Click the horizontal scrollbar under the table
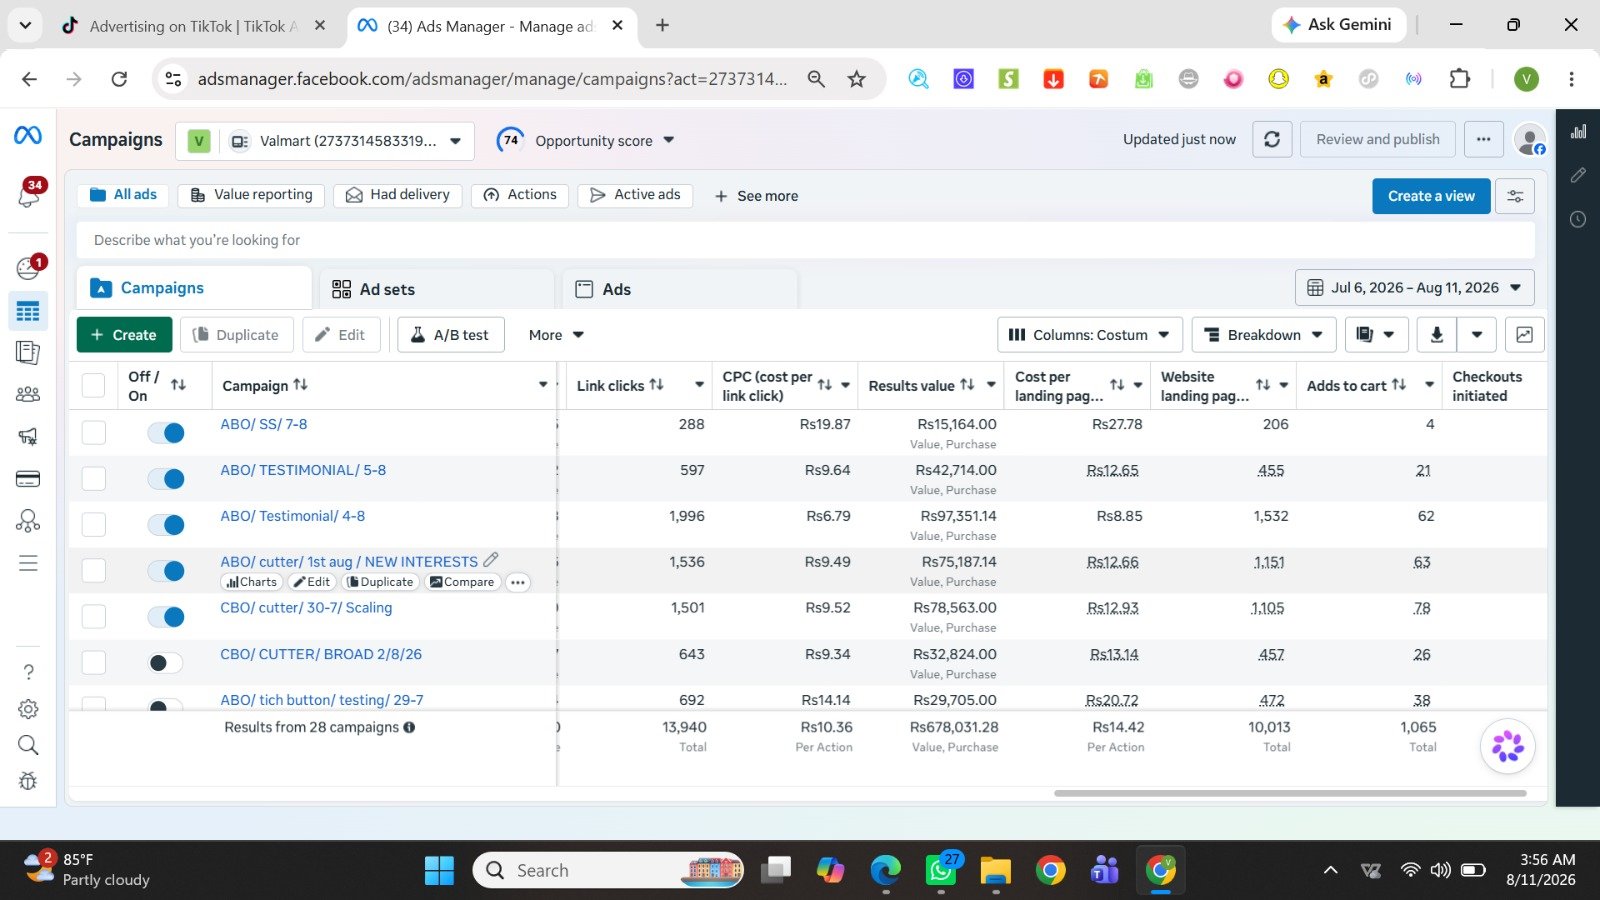The image size is (1600, 900). click(1290, 793)
